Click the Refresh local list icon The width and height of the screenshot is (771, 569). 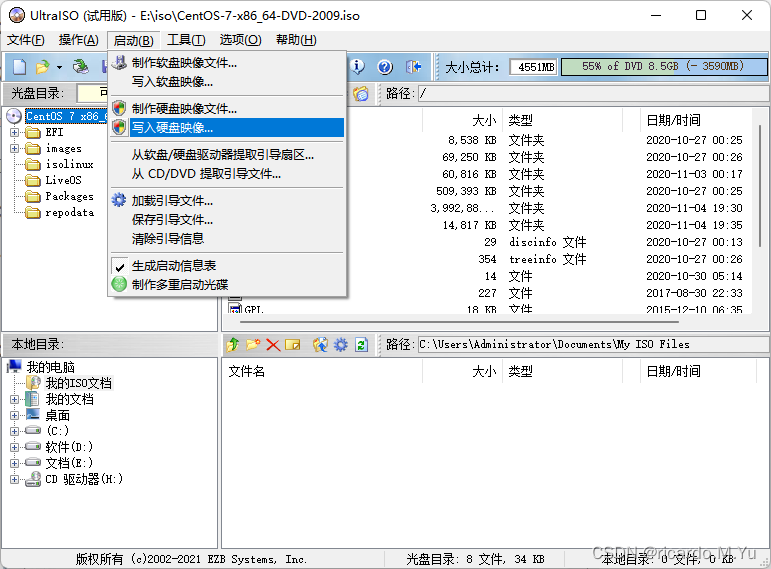pos(361,345)
